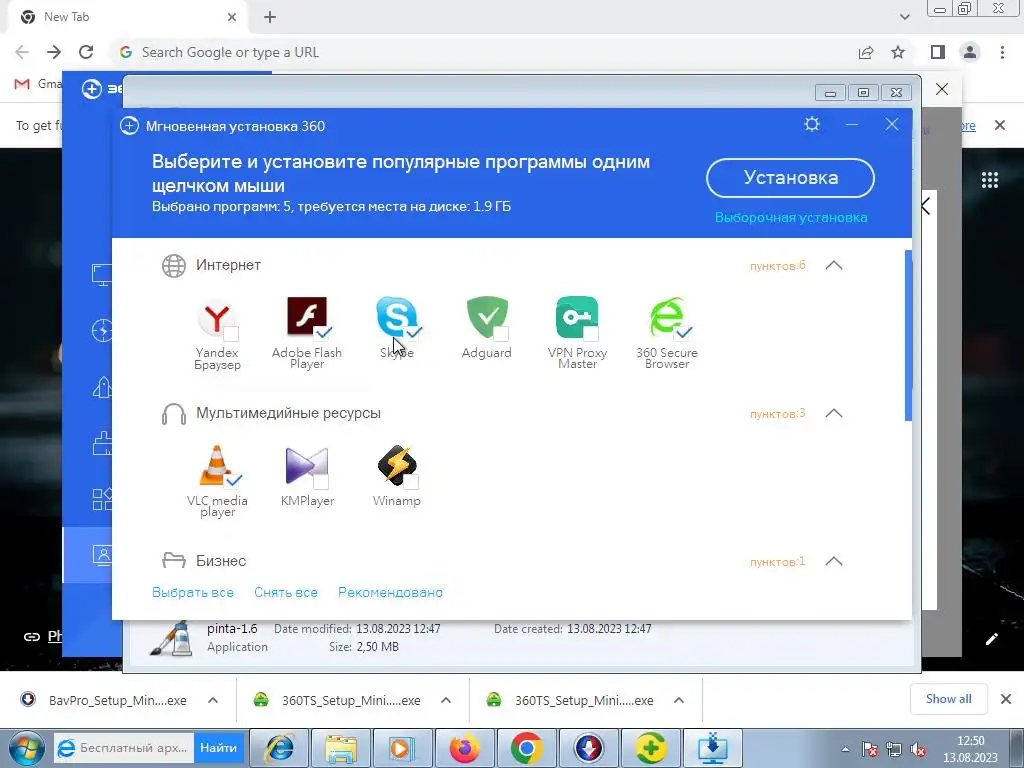Open installer settings gear icon
This screenshot has width=1024, height=768.
click(812, 124)
